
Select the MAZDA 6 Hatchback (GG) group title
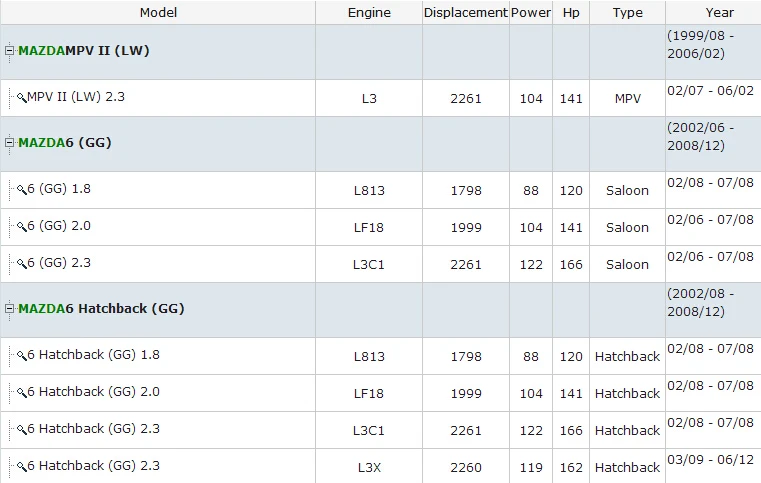101,309
